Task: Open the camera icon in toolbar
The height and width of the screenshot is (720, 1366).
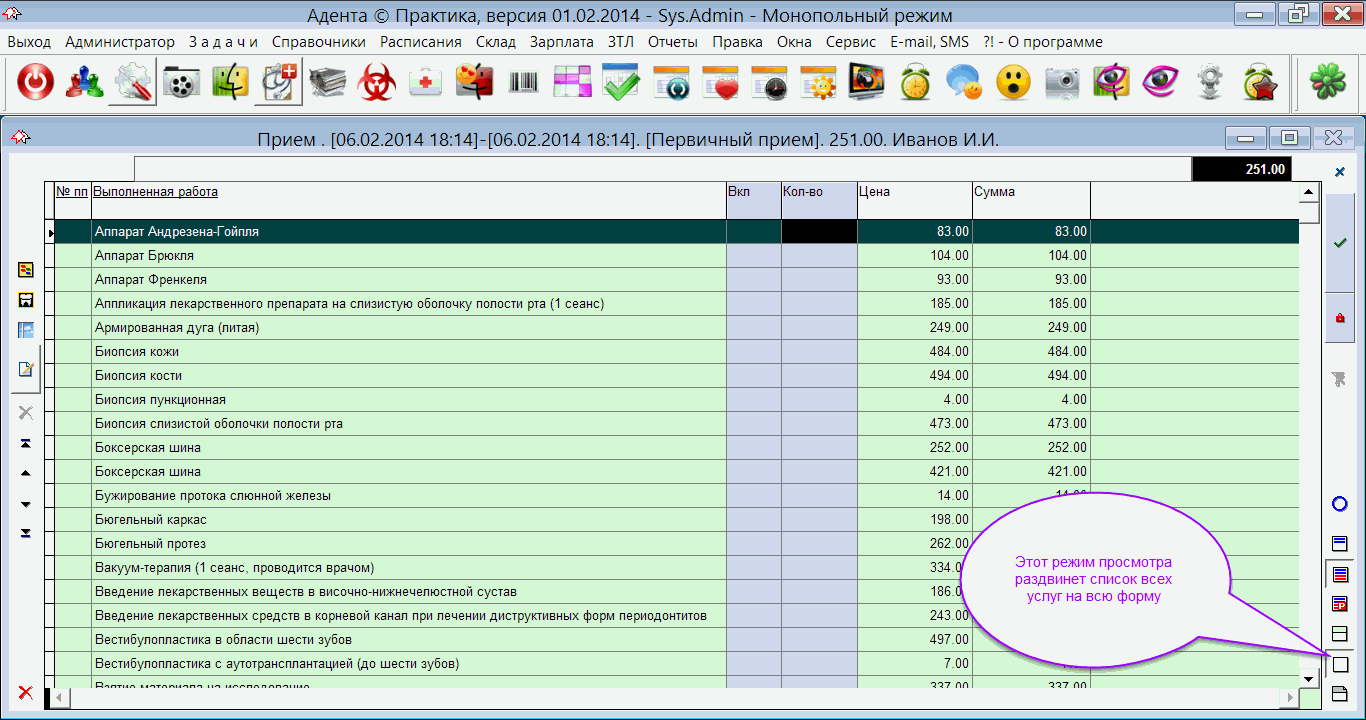Action: [1062, 83]
